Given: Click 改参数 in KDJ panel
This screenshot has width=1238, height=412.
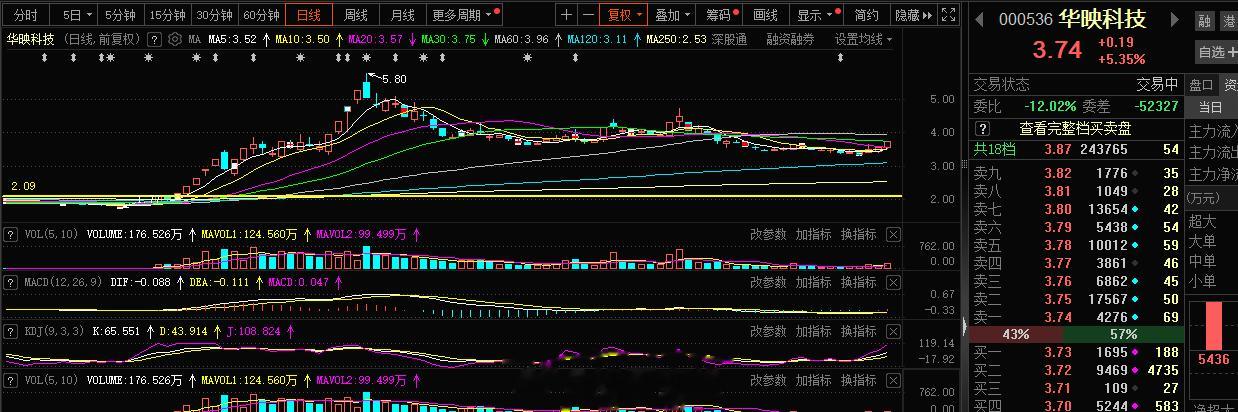Looking at the screenshot, I should (x=769, y=331).
